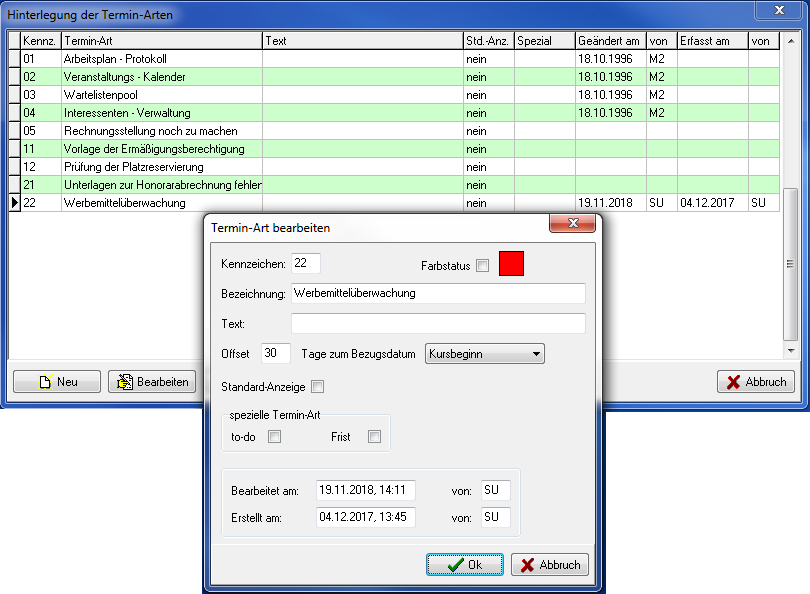Click the Bearbeitet am date field

coord(366,490)
